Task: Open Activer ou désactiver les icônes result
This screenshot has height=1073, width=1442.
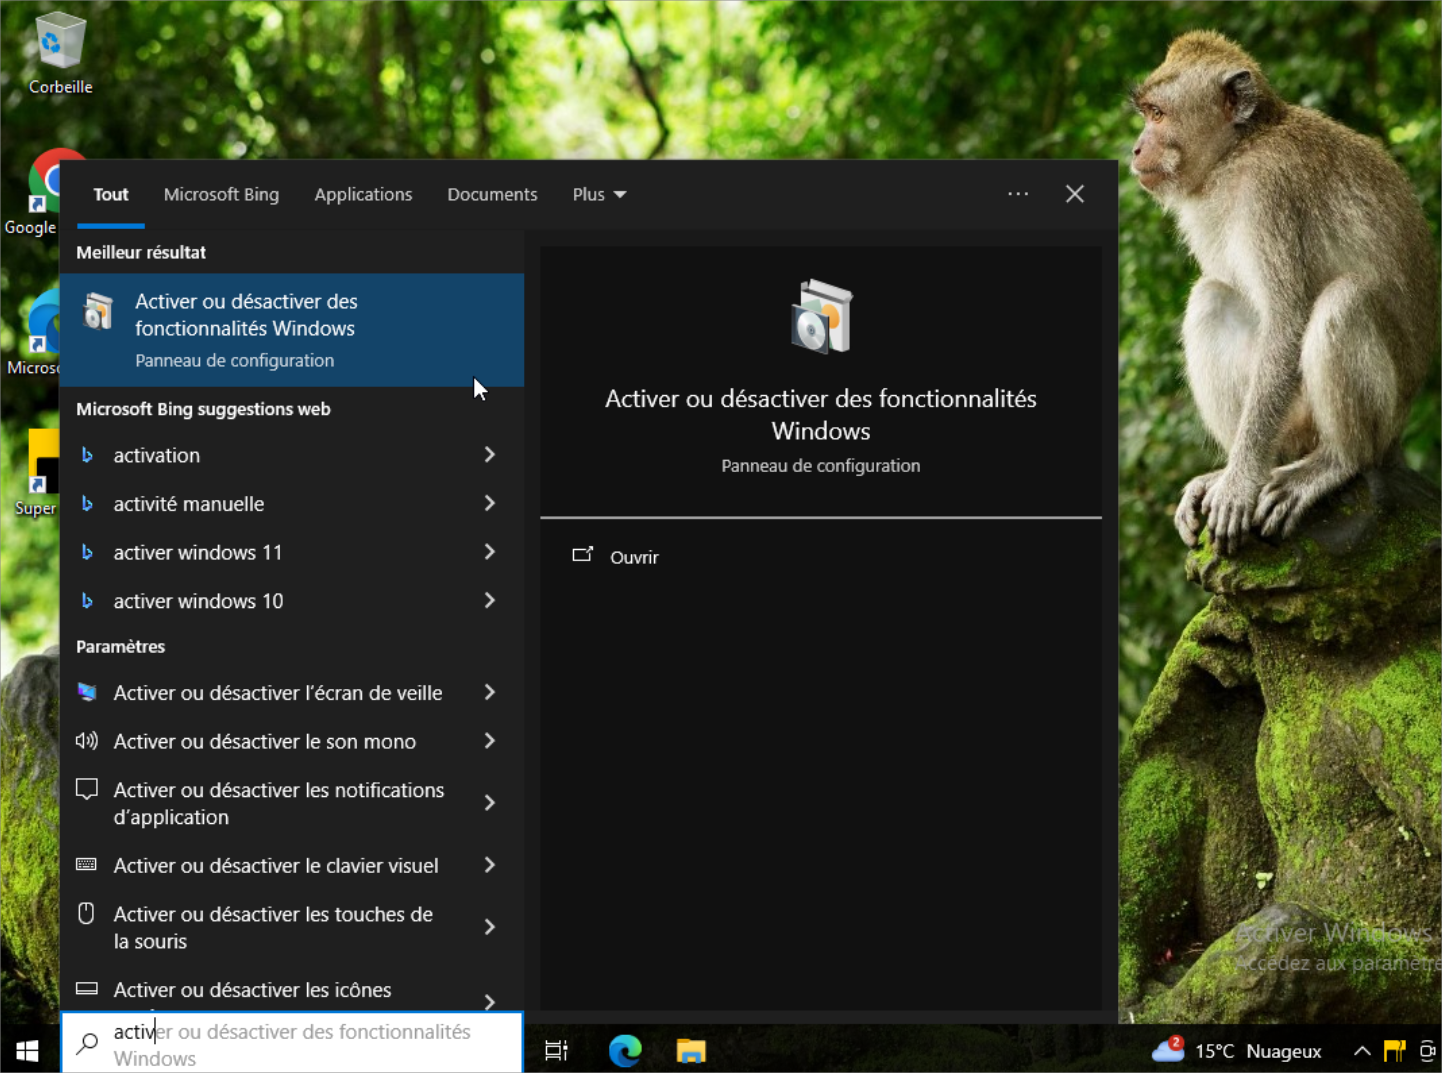Action: (x=292, y=989)
